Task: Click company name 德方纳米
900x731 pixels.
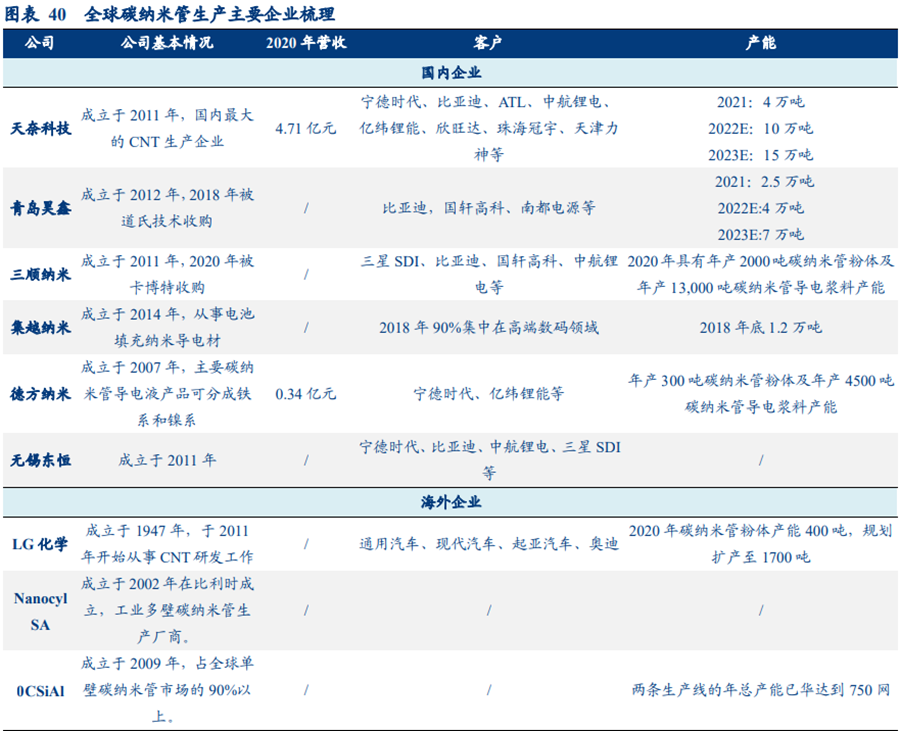Action: click(x=41, y=394)
